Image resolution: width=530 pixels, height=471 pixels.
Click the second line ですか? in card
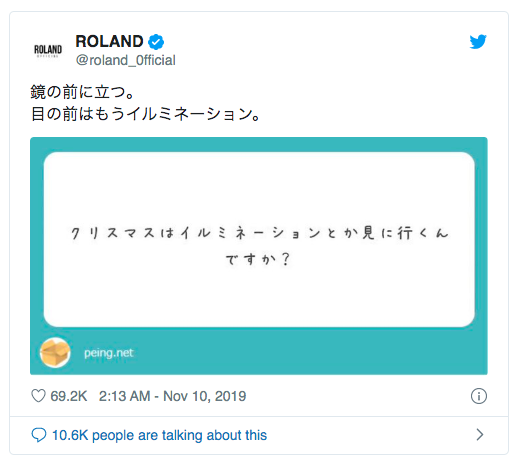pyautogui.click(x=258, y=259)
